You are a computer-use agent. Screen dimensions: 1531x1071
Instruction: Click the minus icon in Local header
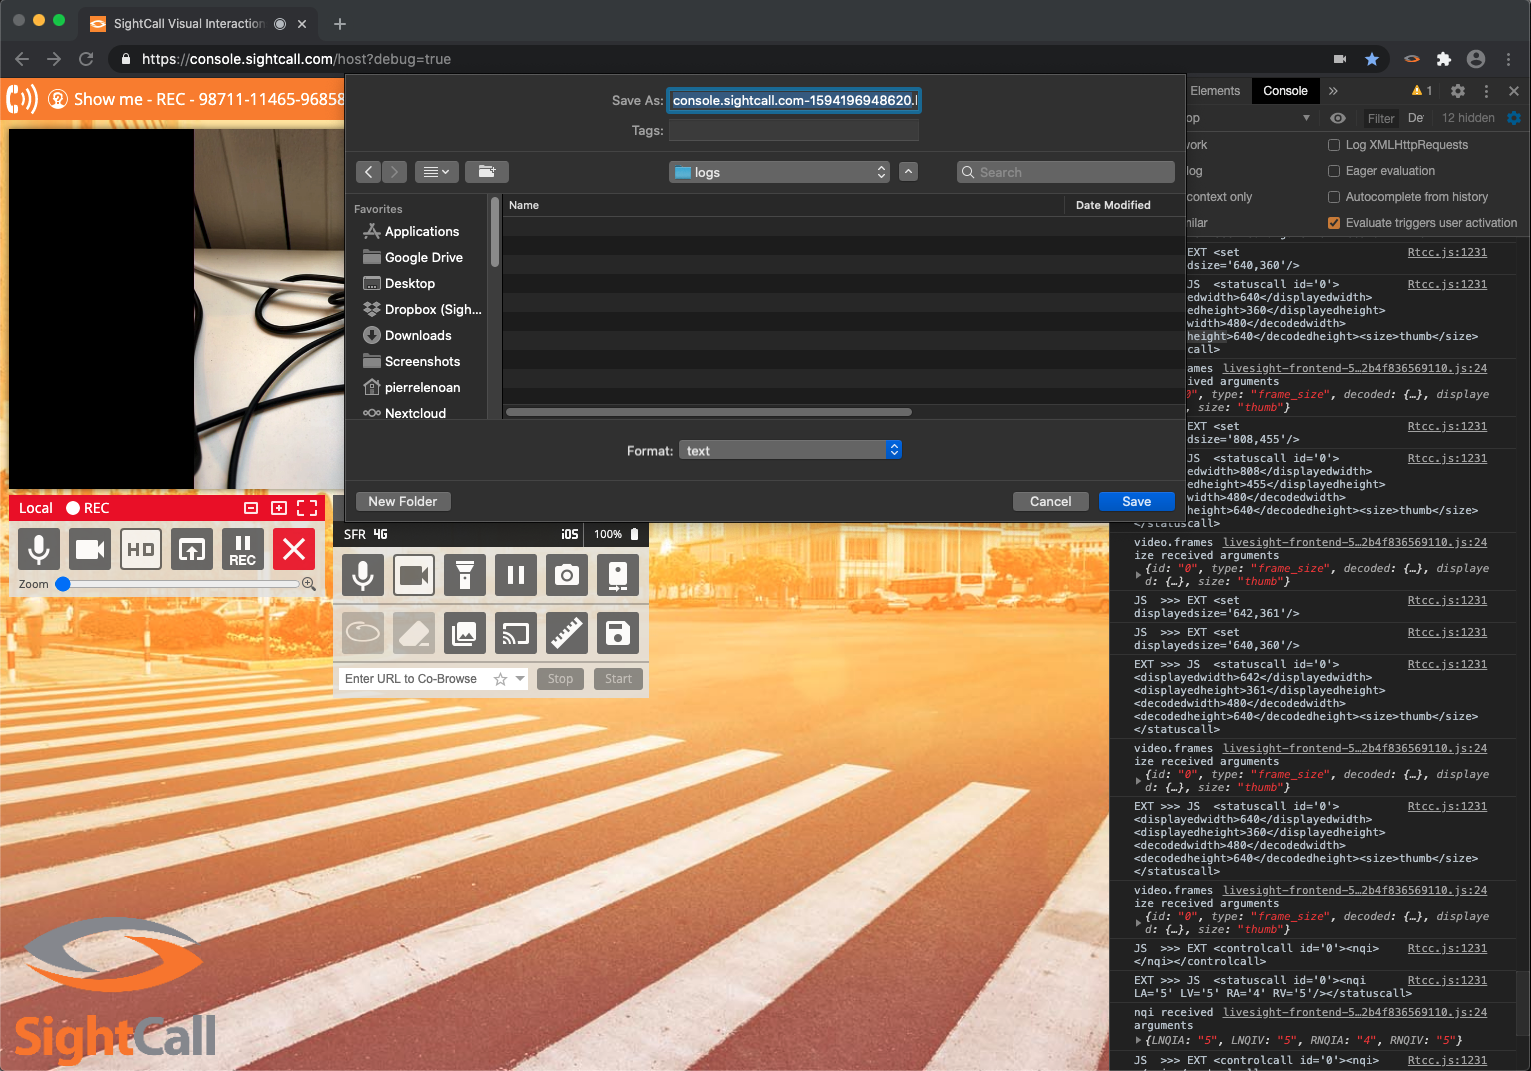pos(251,508)
